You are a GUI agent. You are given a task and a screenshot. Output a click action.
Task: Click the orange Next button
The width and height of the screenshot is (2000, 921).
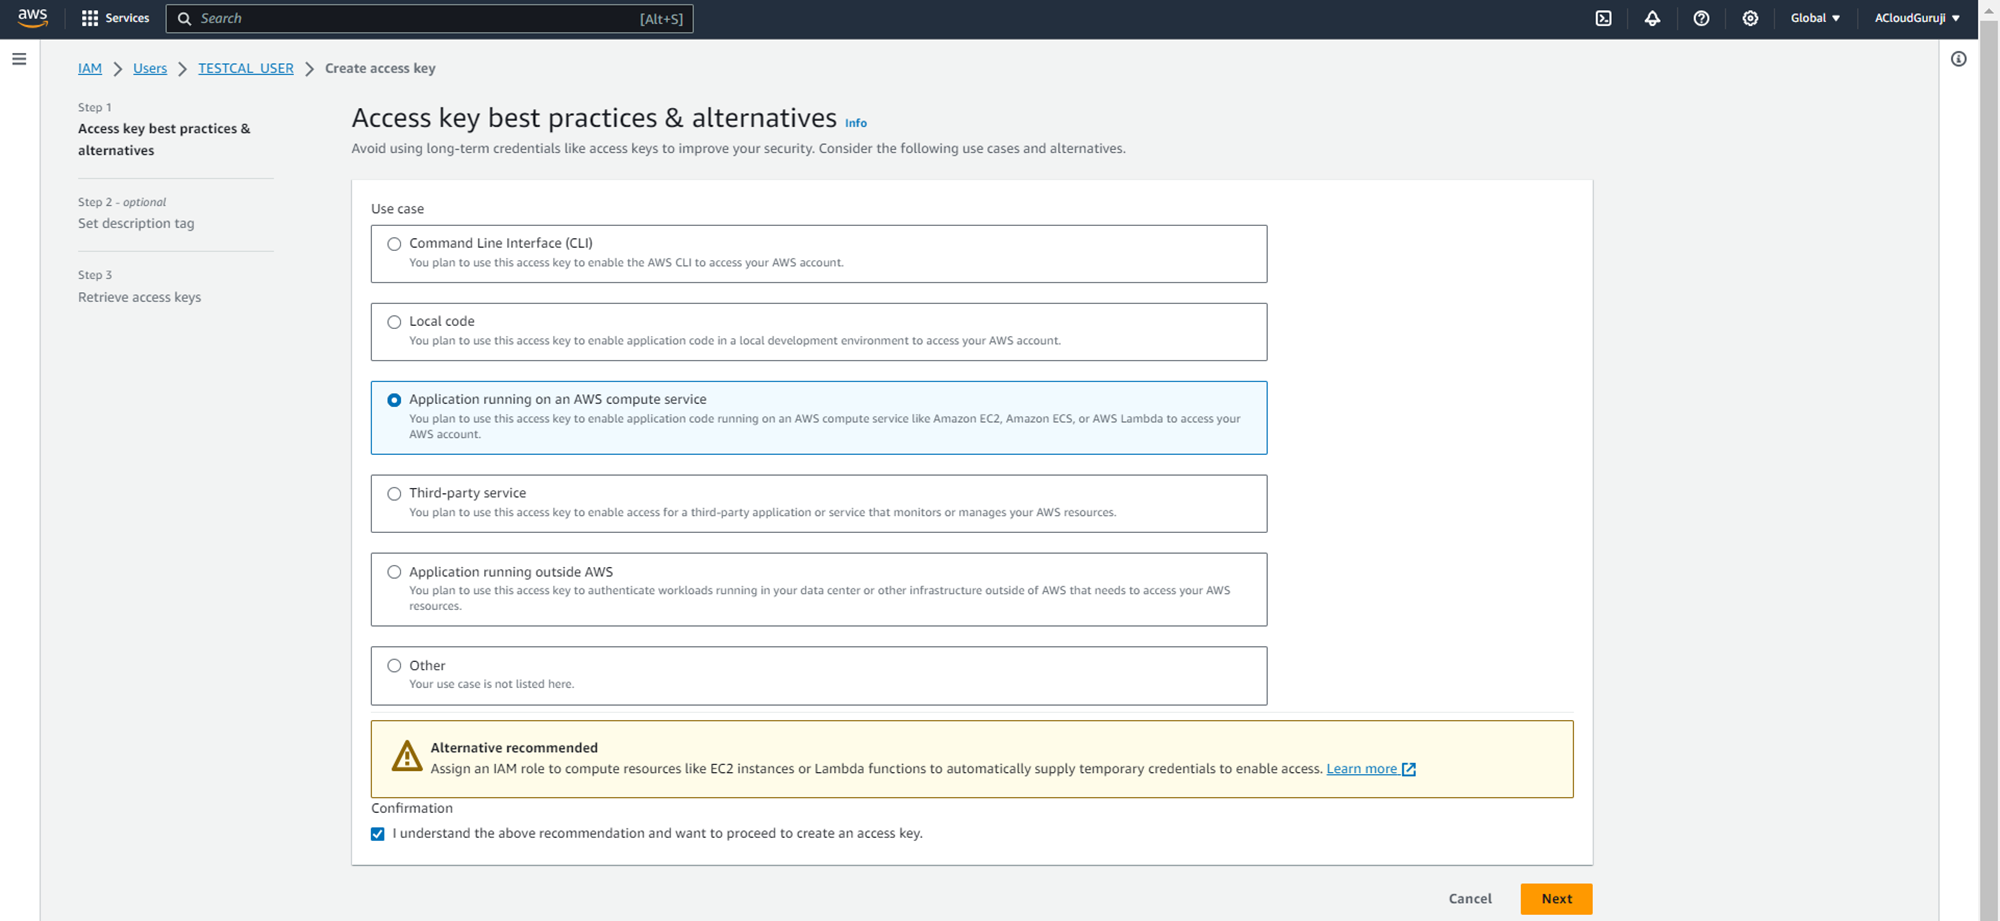(x=1555, y=899)
